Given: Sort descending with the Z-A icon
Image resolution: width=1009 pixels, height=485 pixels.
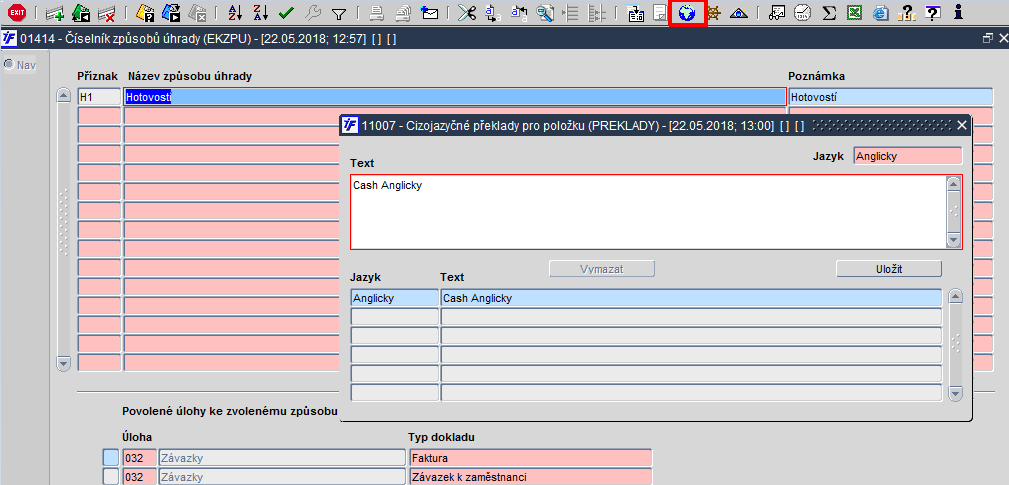Looking at the screenshot, I should (261, 13).
